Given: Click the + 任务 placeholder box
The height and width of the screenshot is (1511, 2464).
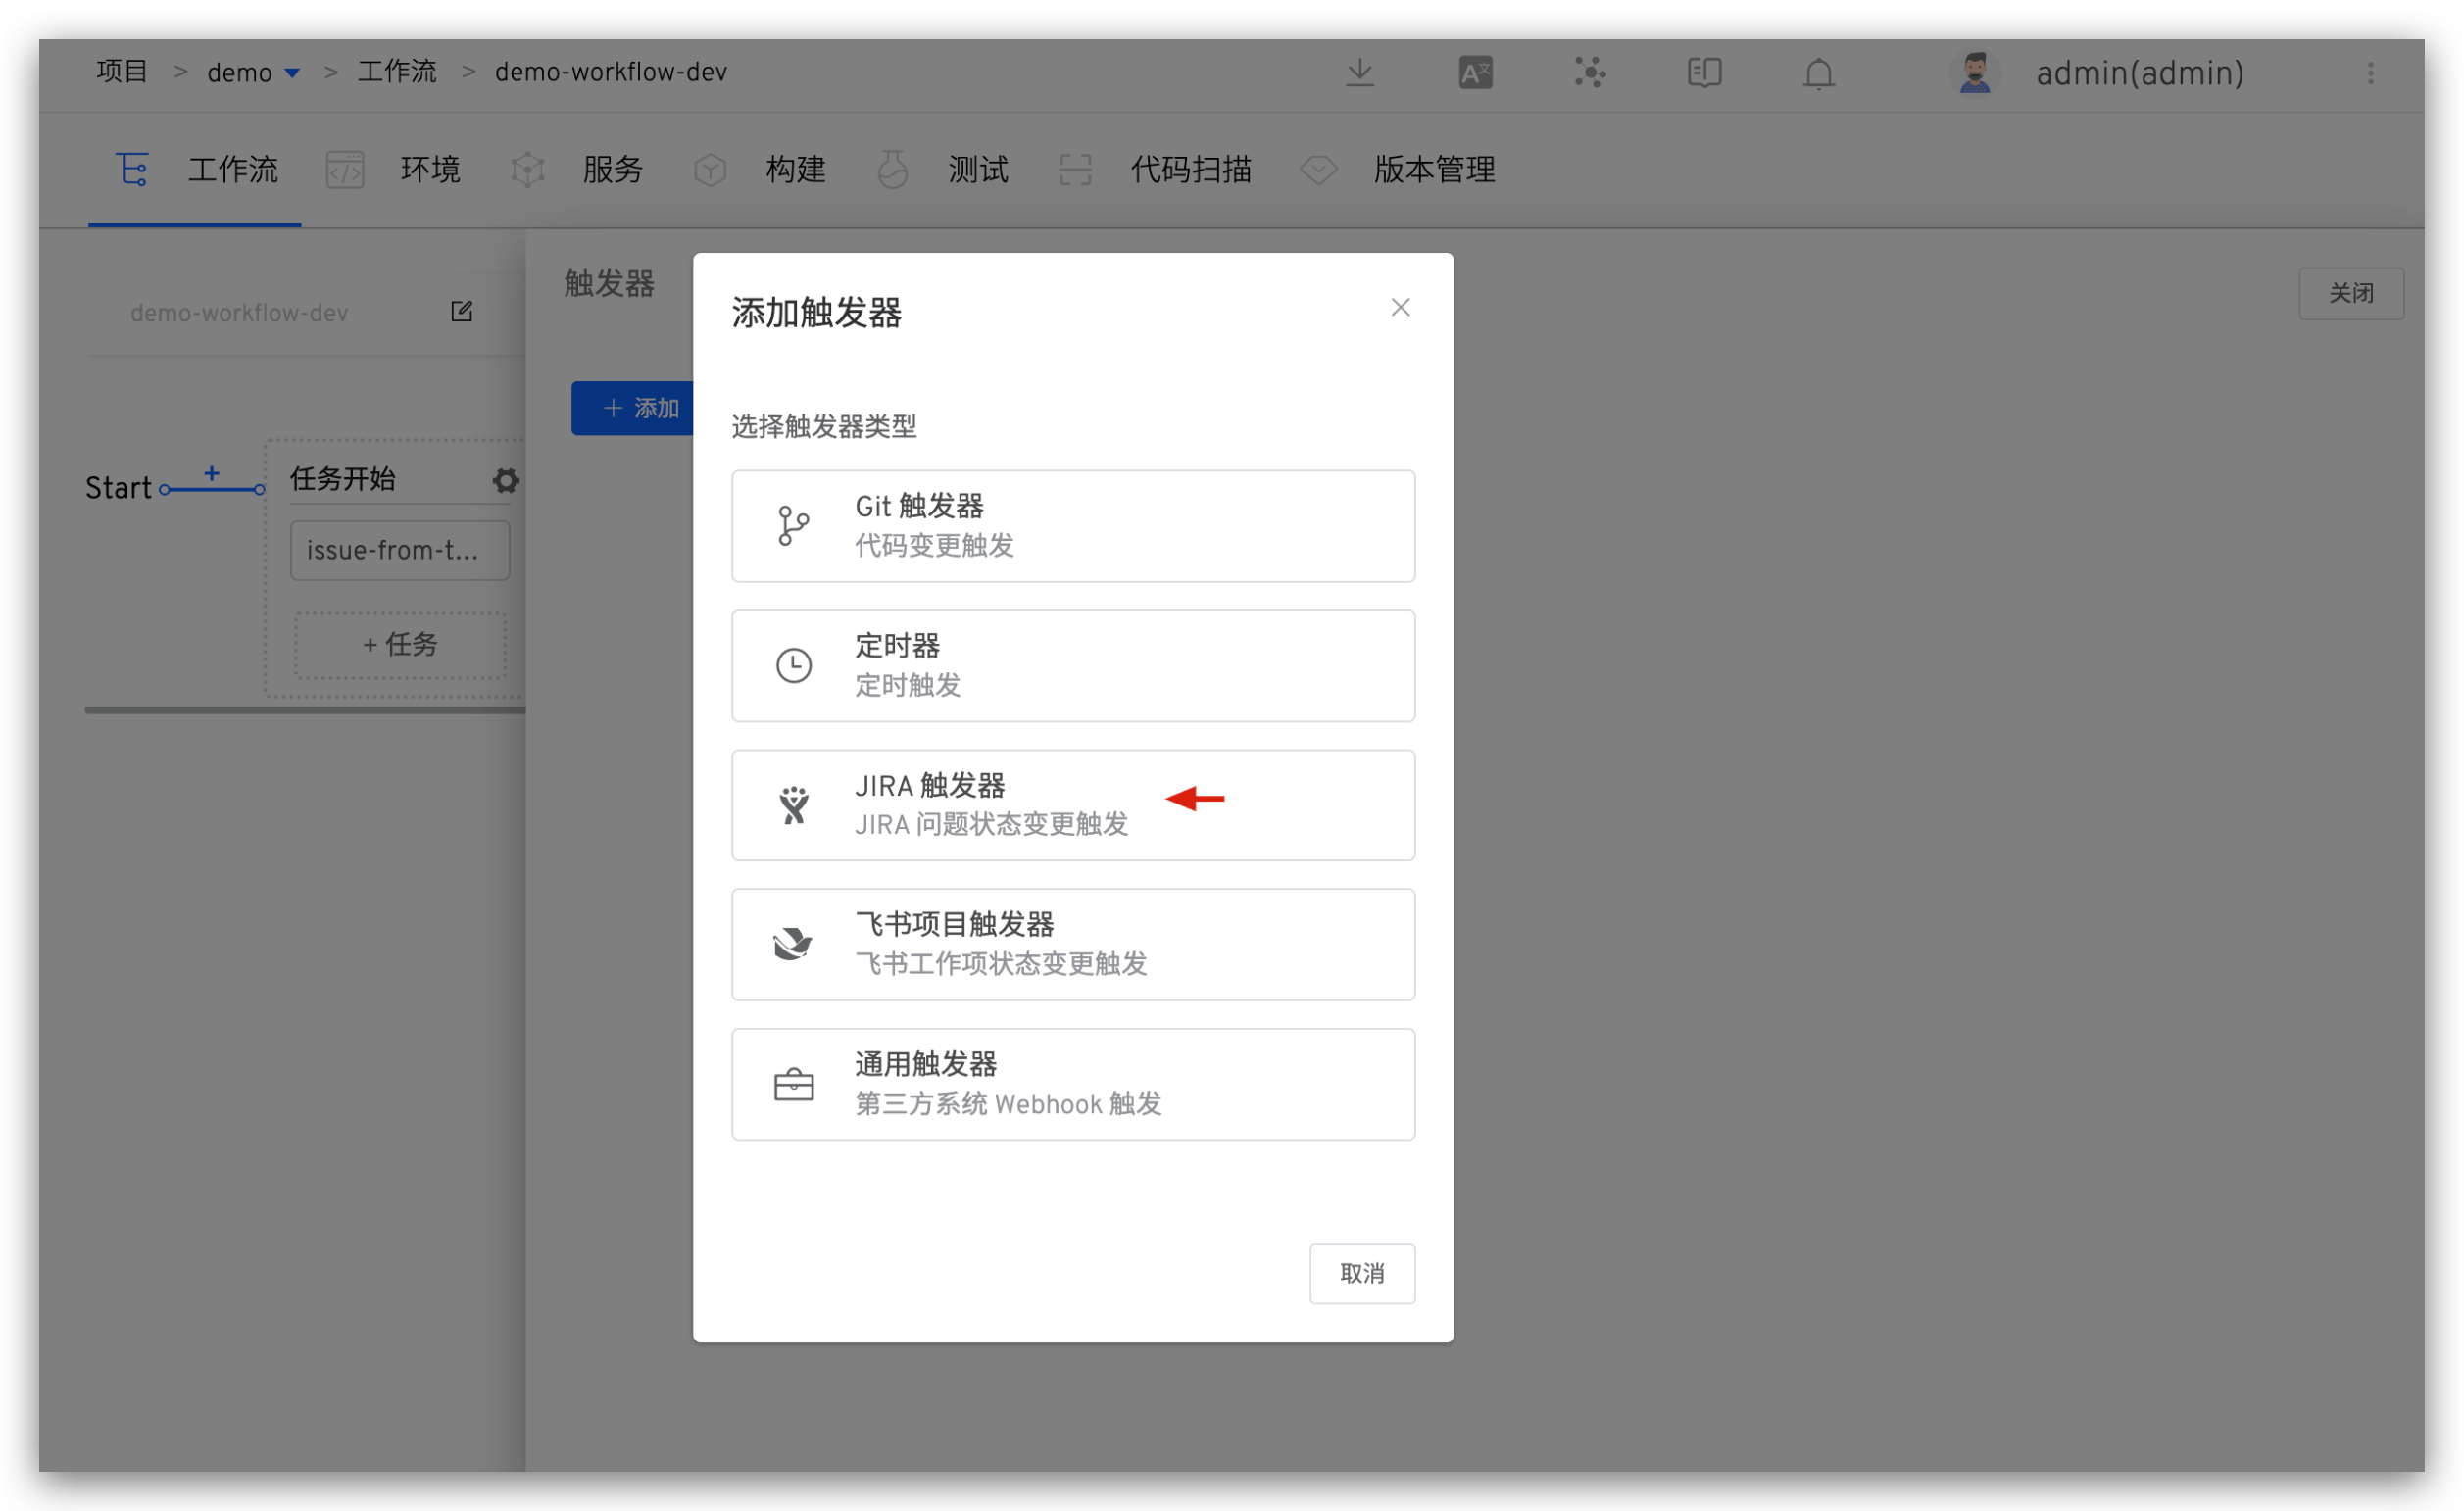Looking at the screenshot, I should [x=399, y=644].
